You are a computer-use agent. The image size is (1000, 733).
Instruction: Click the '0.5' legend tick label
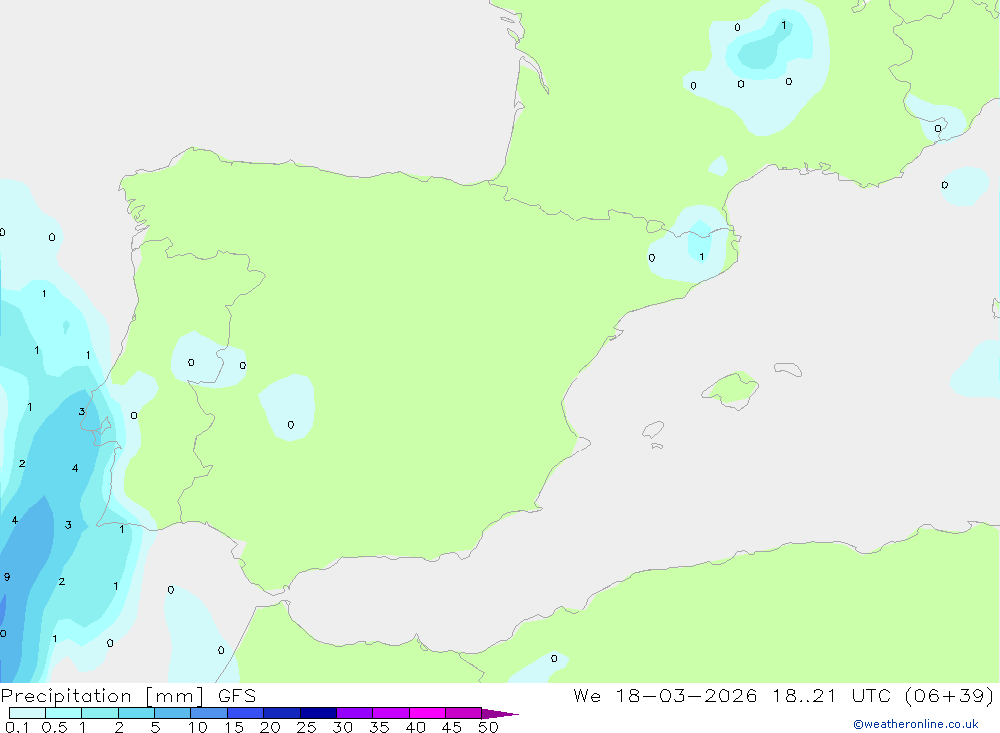click(x=54, y=727)
